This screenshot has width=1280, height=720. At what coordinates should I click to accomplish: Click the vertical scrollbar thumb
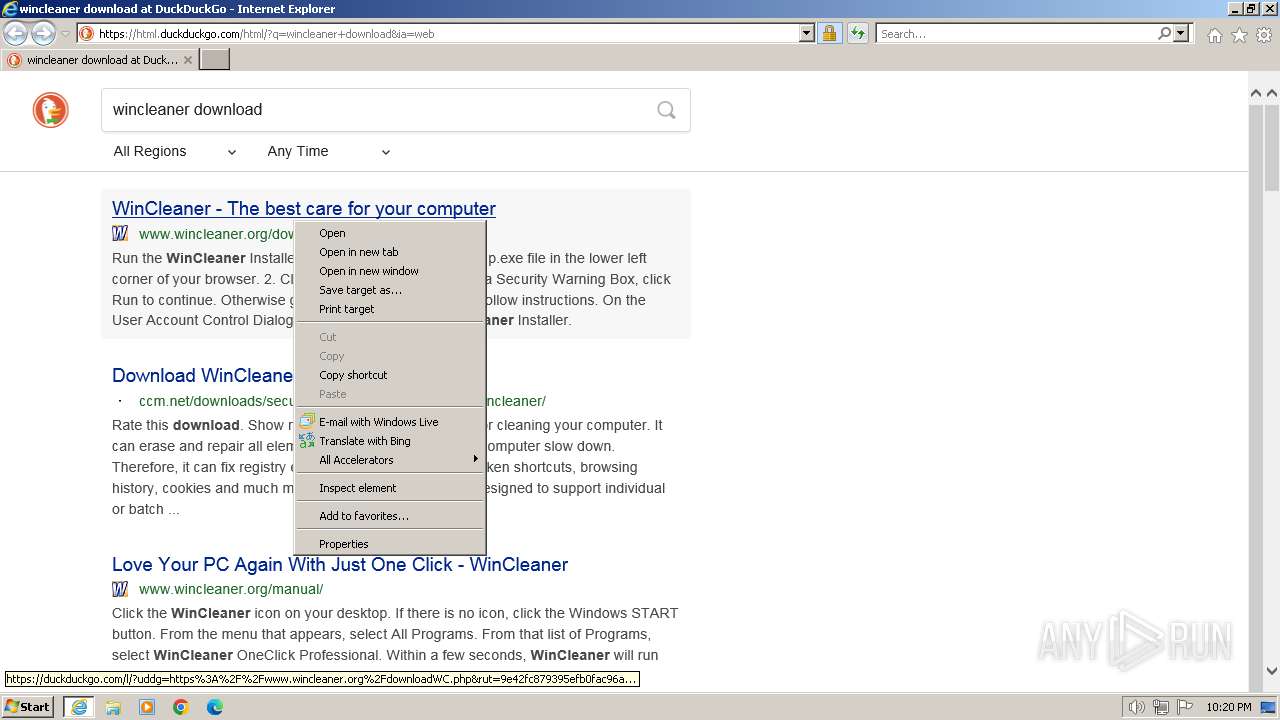coord(1272,146)
